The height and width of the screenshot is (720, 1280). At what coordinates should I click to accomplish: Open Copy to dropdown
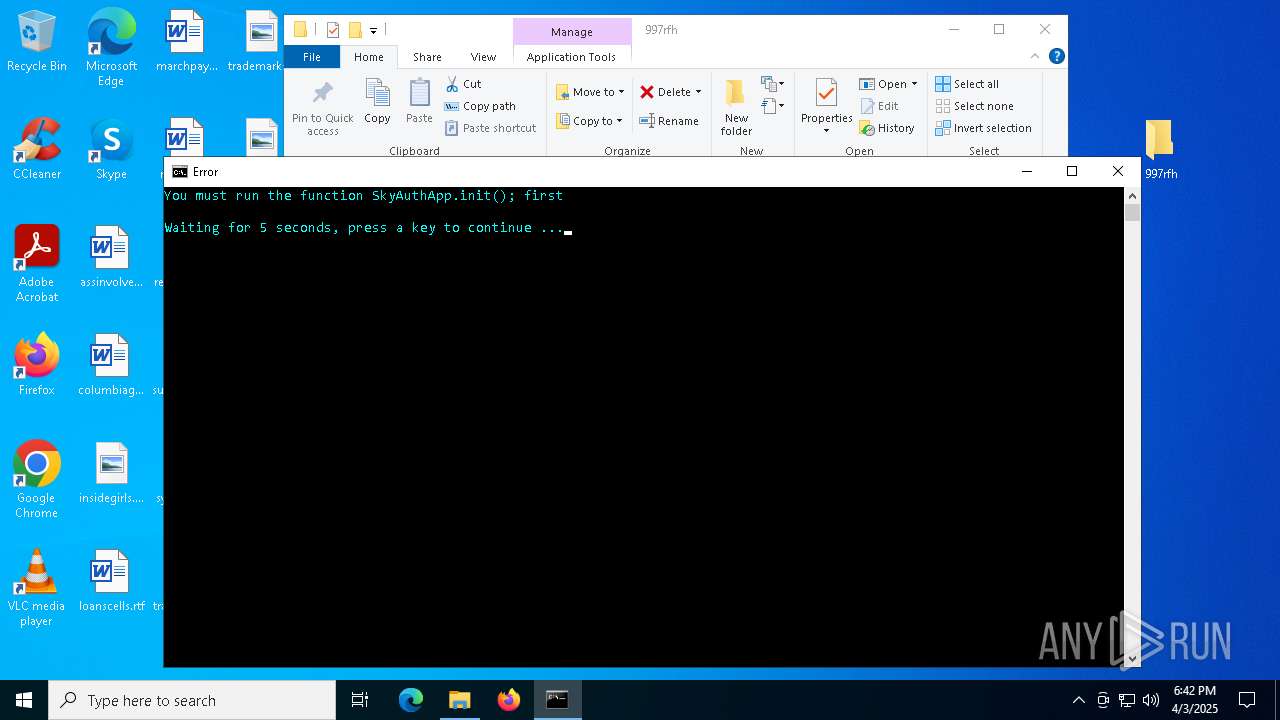coord(589,121)
